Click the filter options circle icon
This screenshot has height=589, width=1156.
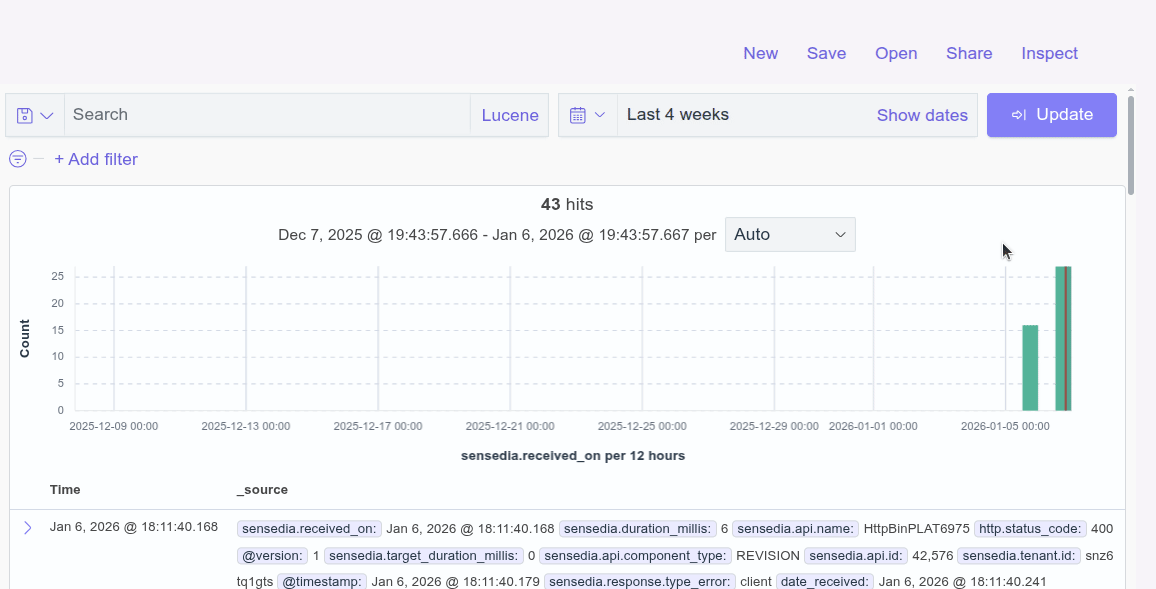click(x=18, y=159)
